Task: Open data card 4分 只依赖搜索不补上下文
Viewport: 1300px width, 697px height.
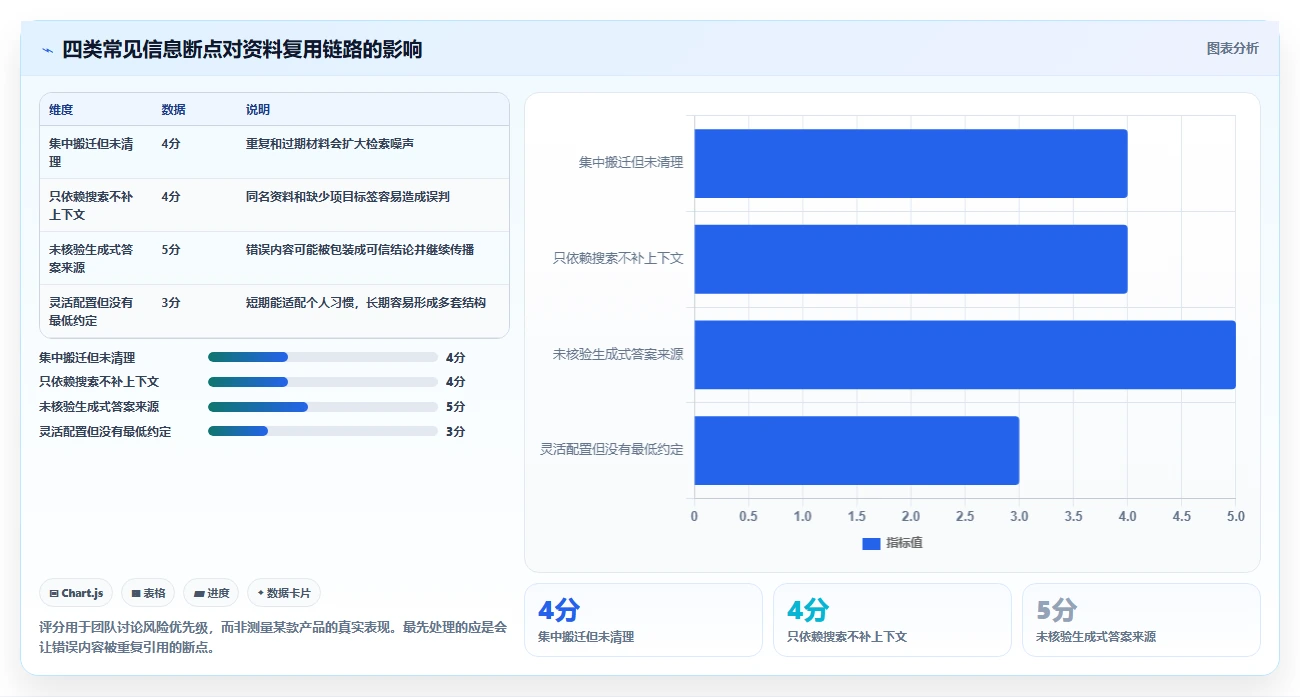Action: [x=892, y=620]
